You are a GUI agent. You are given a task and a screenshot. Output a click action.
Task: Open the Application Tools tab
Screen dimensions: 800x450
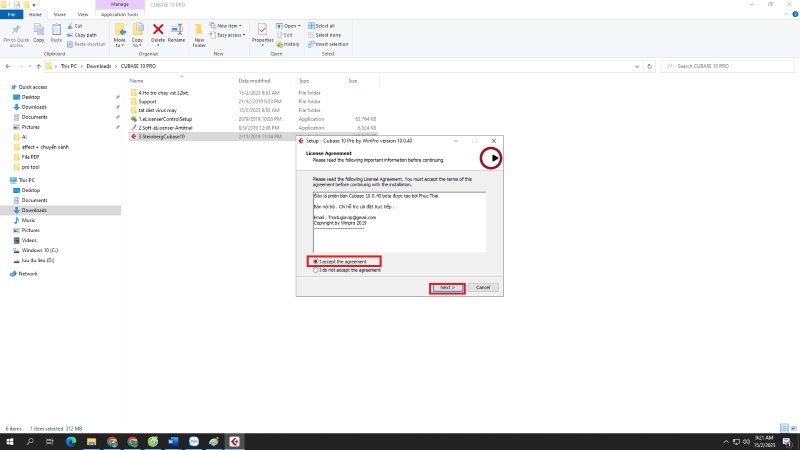tap(119, 14)
